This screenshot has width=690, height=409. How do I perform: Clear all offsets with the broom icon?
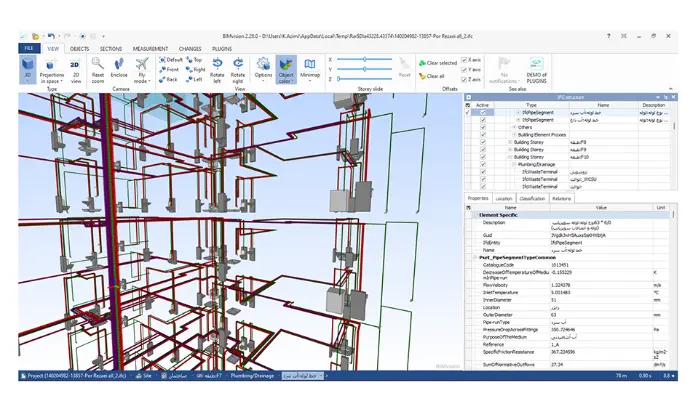tap(432, 76)
